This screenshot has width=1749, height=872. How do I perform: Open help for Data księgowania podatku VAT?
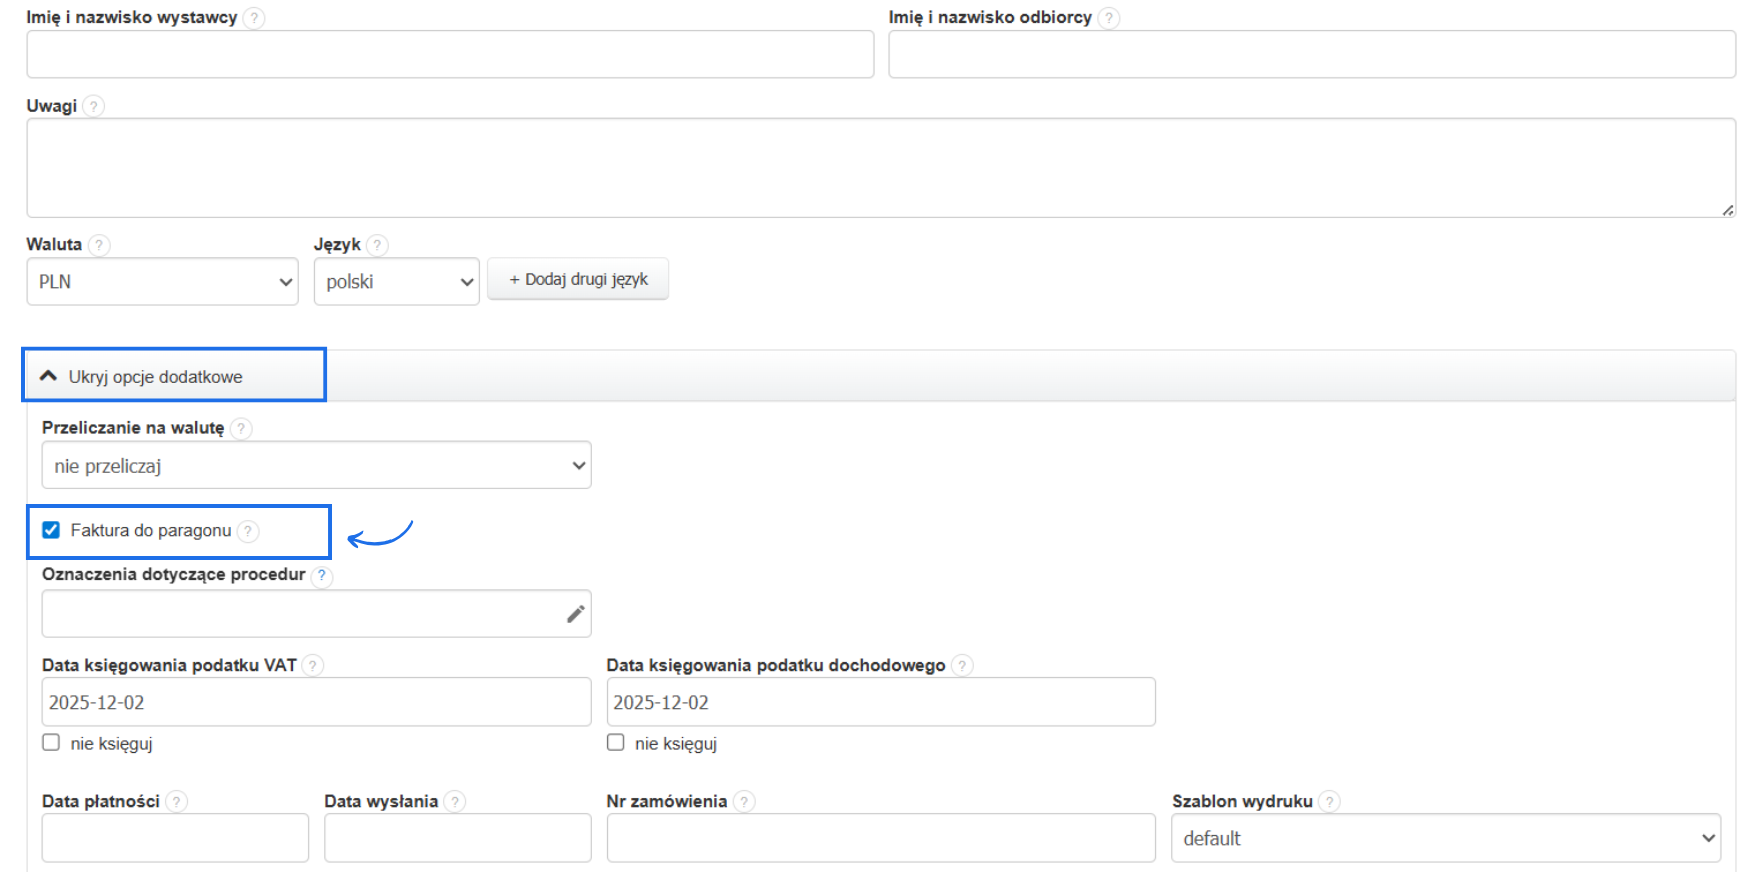coord(313,666)
